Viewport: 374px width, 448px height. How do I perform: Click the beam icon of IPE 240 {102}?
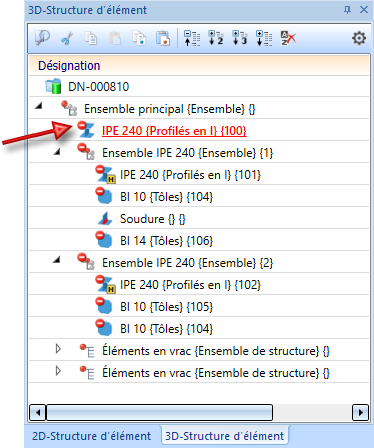pos(106,284)
